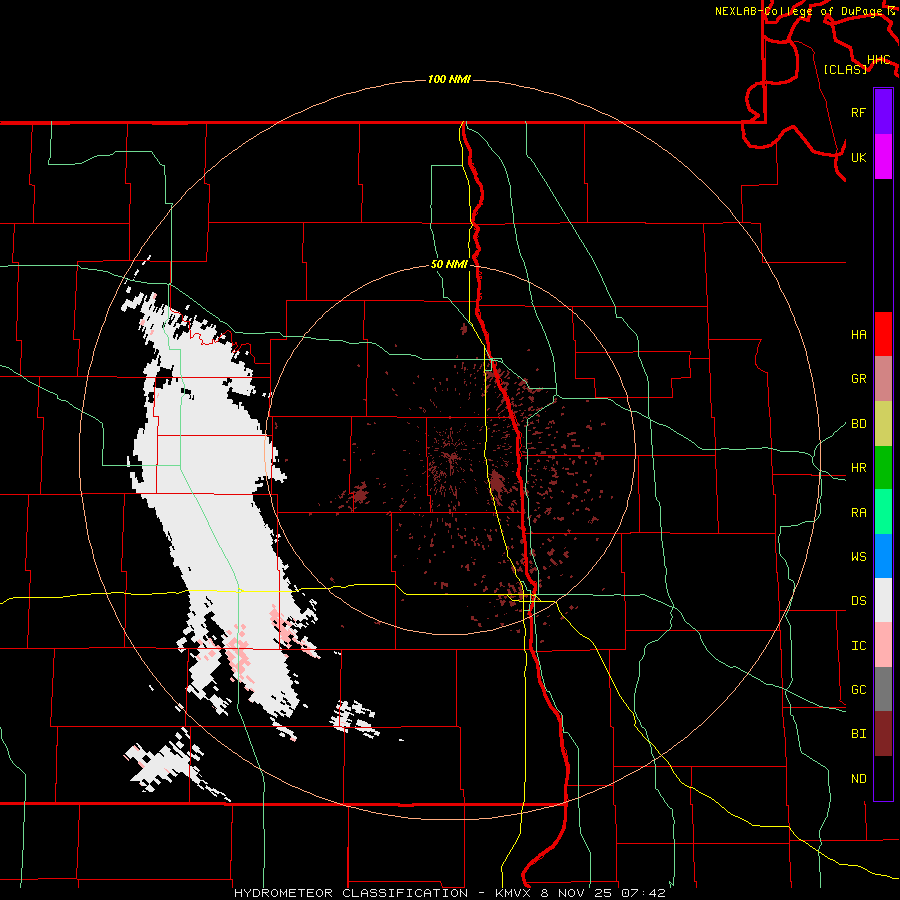Click the 'KMVX' radar site identifier
900x900 pixels.
(513, 893)
